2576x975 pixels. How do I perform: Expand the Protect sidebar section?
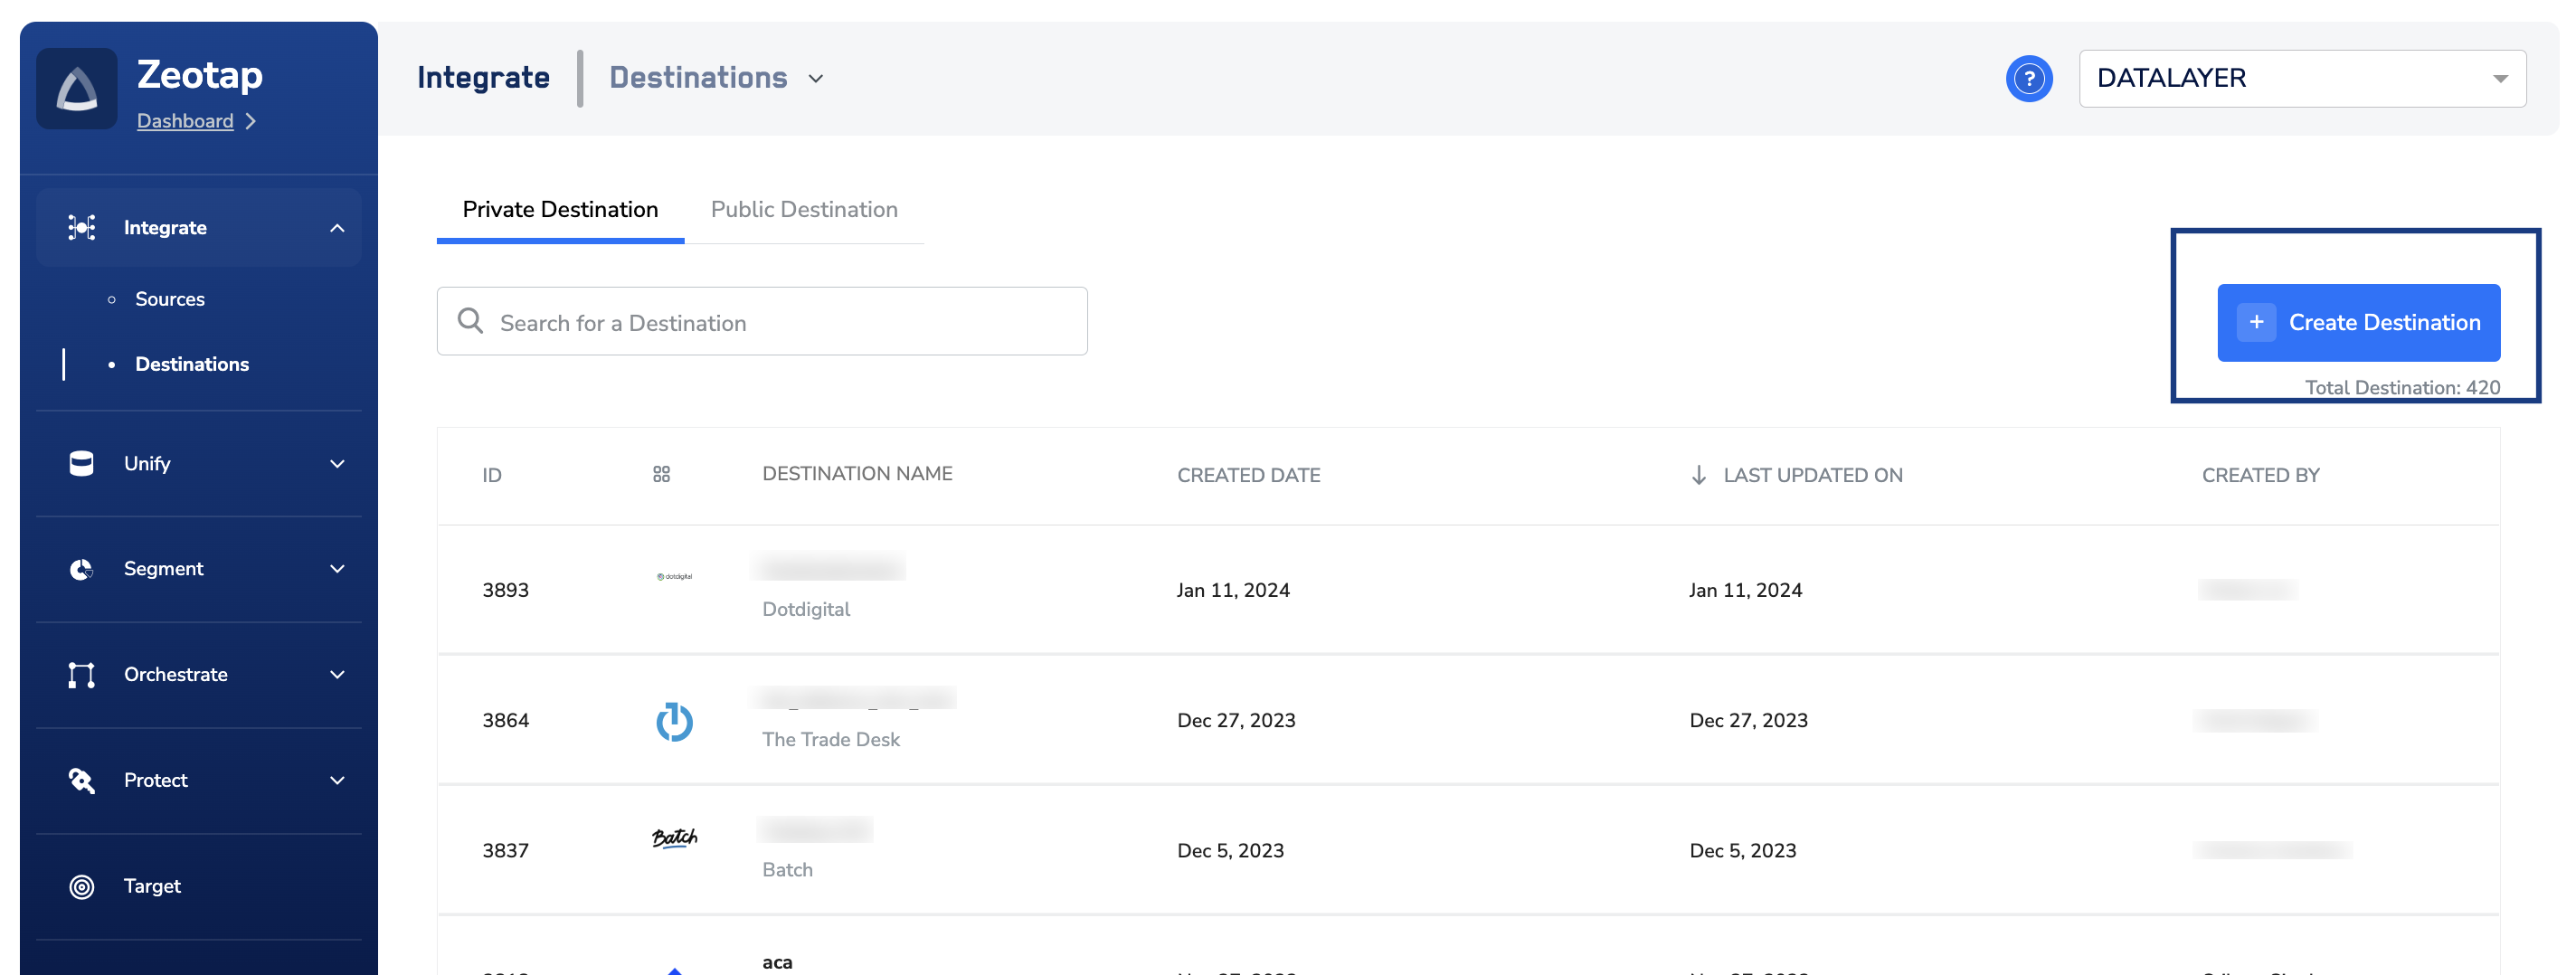click(337, 780)
